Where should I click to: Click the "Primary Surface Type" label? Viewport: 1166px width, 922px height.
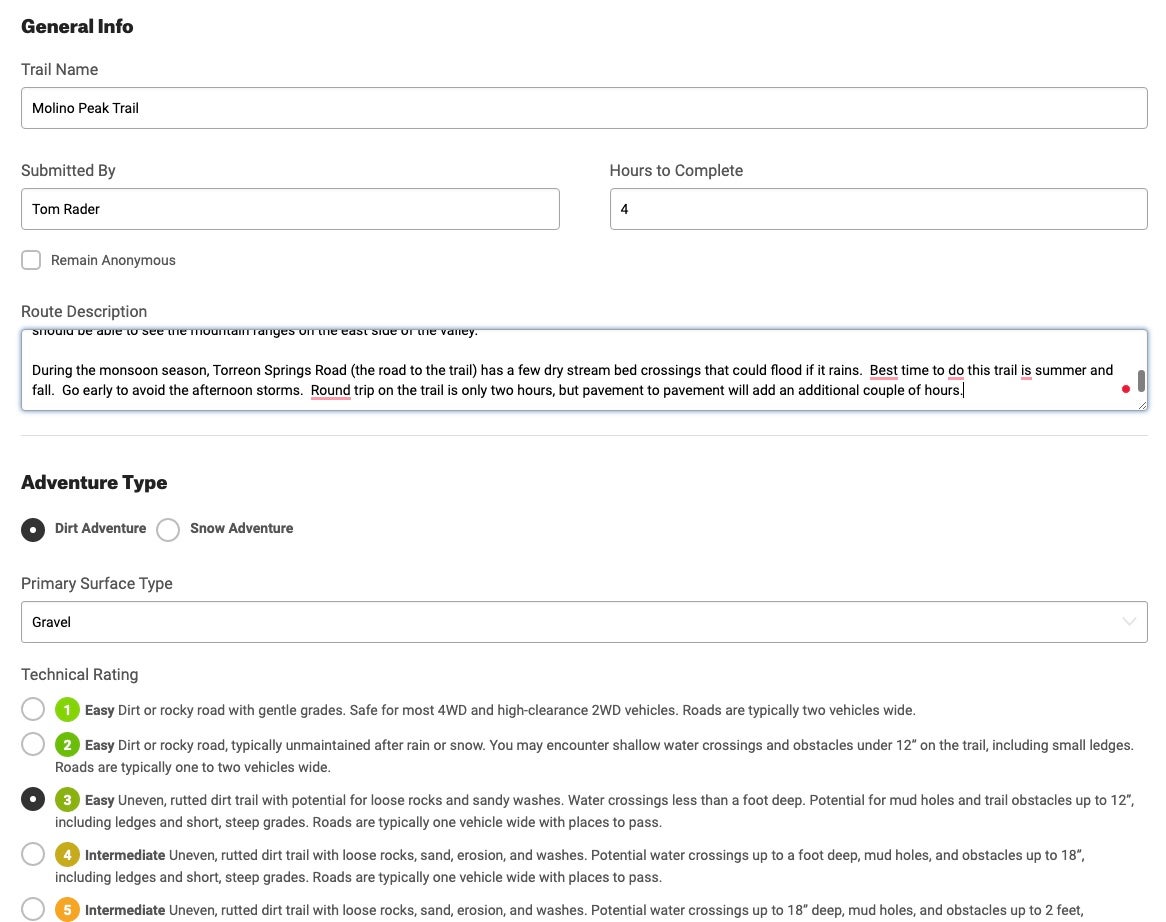pos(97,584)
